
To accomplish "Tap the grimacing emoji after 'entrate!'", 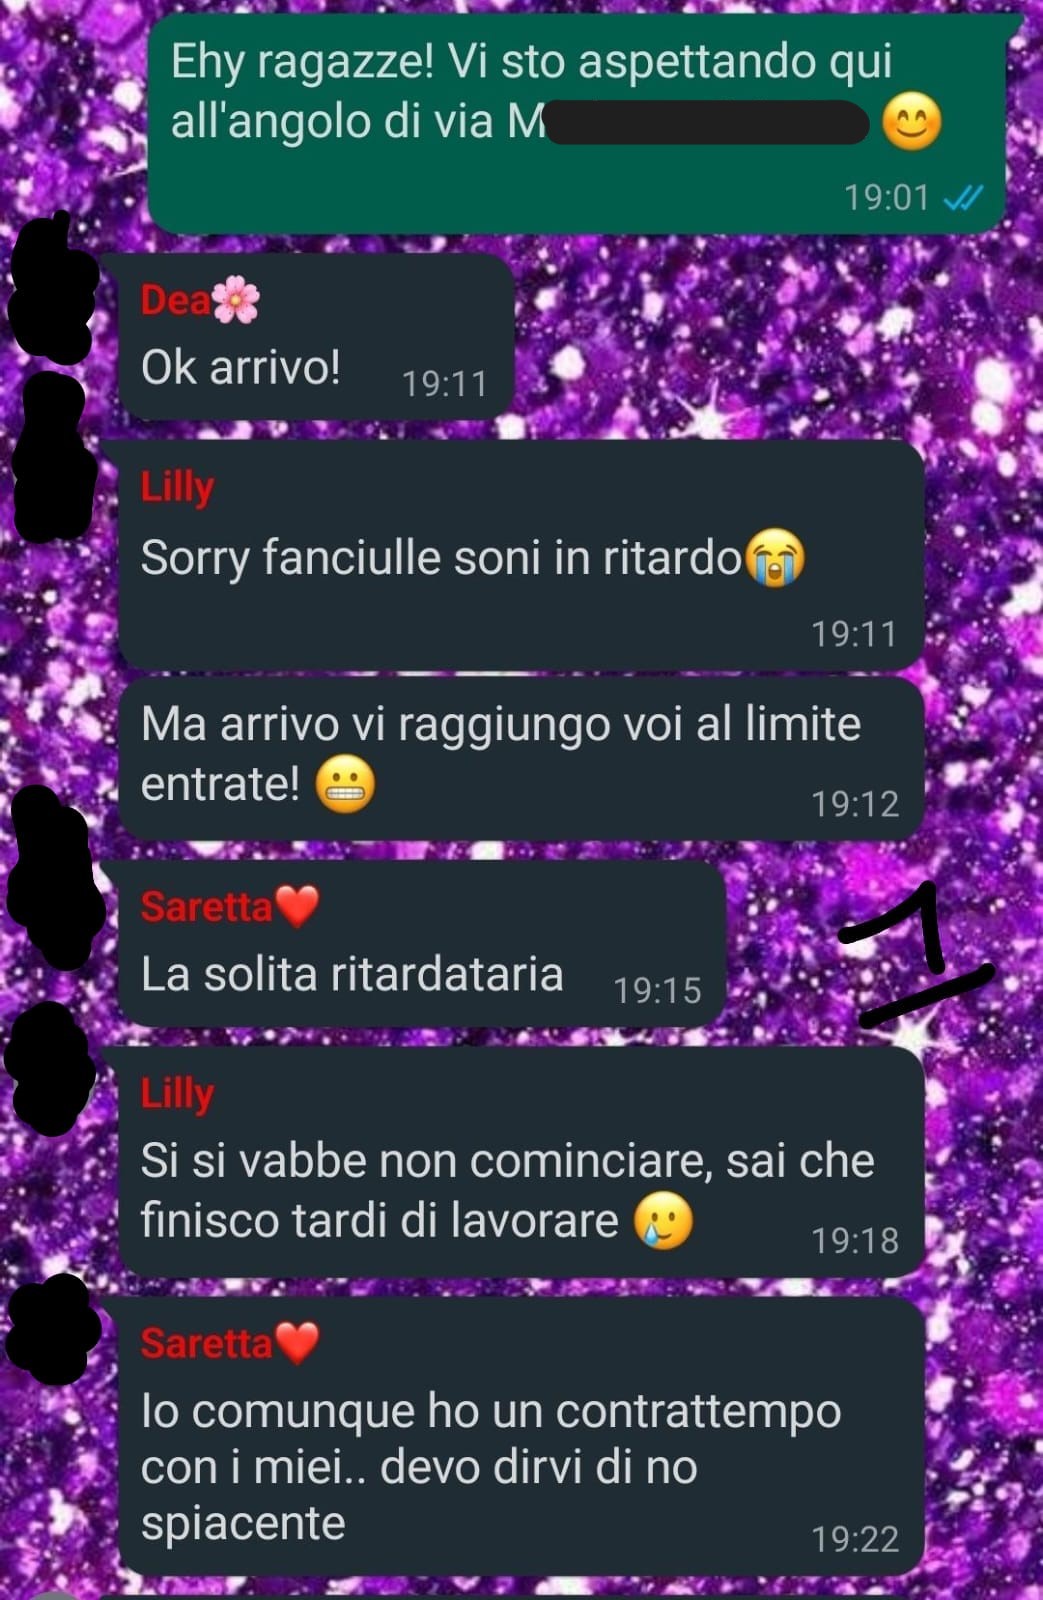I will click(345, 784).
